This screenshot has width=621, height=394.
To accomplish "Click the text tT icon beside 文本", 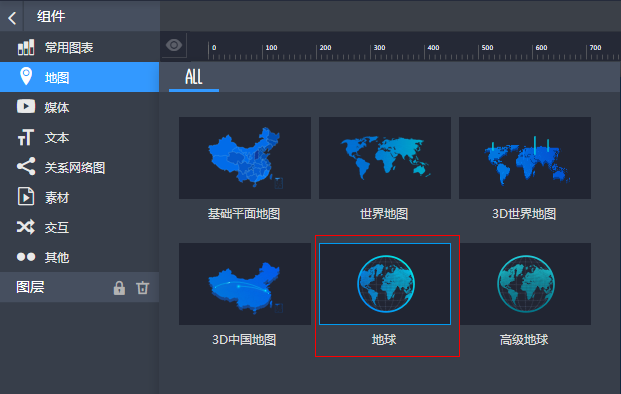I will click(26, 137).
